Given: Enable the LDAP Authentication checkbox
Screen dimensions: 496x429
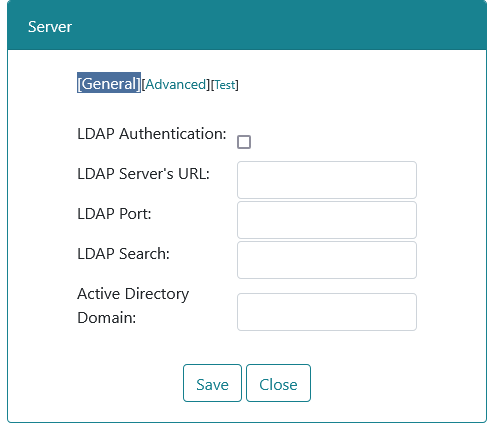Looking at the screenshot, I should [x=244, y=142].
